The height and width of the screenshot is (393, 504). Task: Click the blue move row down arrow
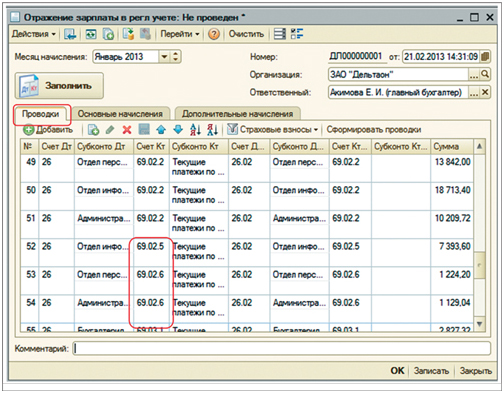click(x=178, y=130)
